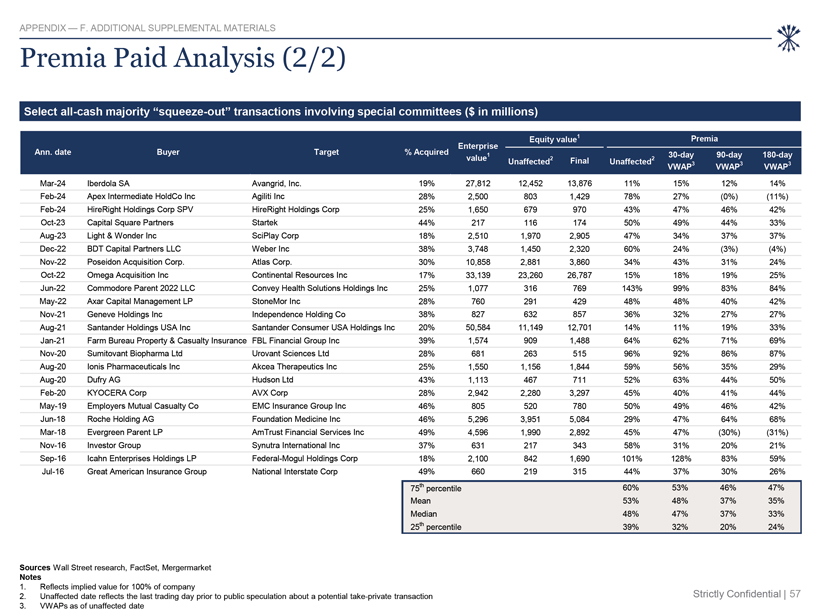The width and height of the screenshot is (820, 615).
Task: Select buyer 'Iberdola SA'
Action: 108,184
